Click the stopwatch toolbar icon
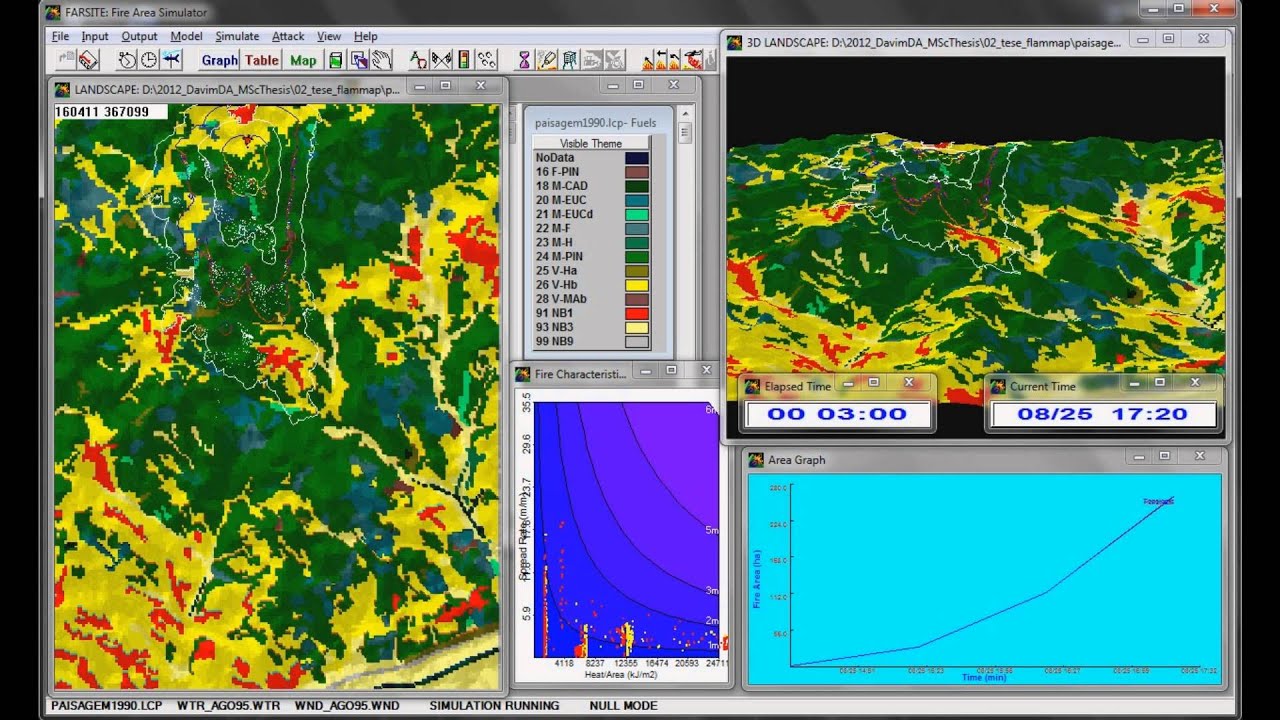Image resolution: width=1280 pixels, height=720 pixels. click(127, 60)
